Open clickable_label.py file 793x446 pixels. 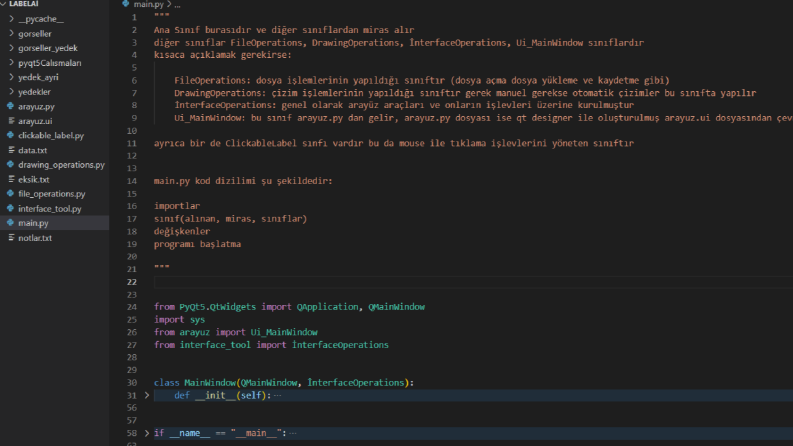(x=51, y=136)
